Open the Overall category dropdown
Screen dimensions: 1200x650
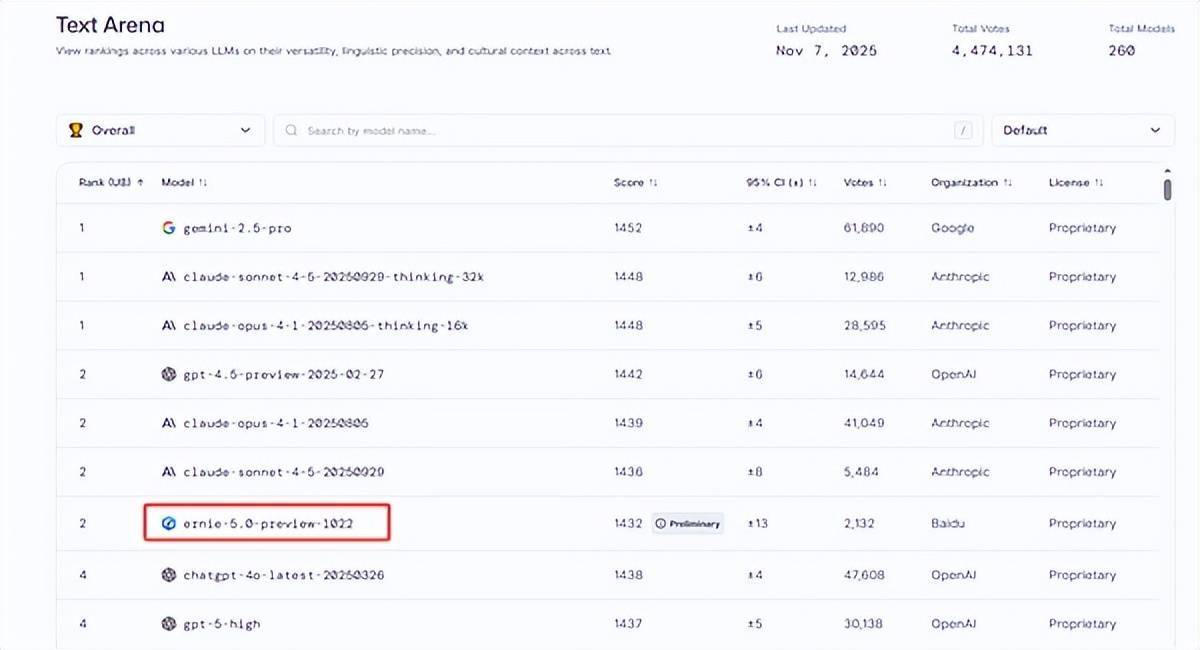coord(160,130)
